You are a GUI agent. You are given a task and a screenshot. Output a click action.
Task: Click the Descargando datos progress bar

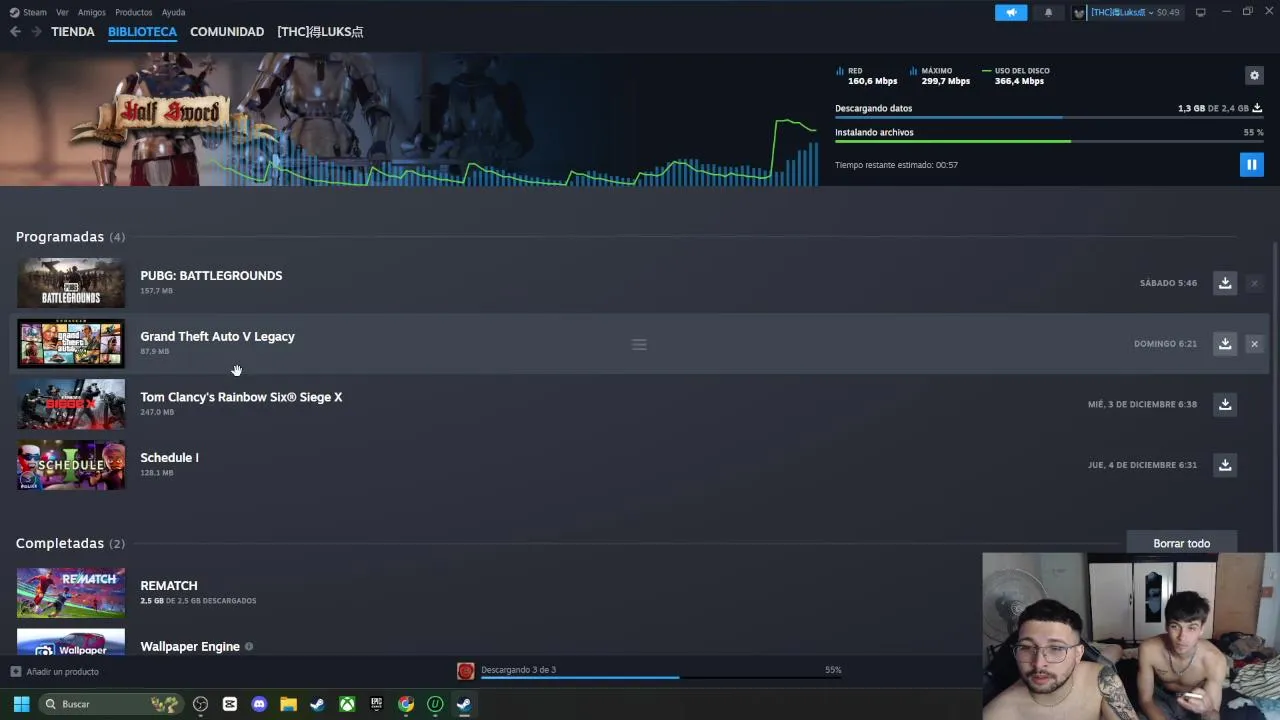coord(1048,118)
